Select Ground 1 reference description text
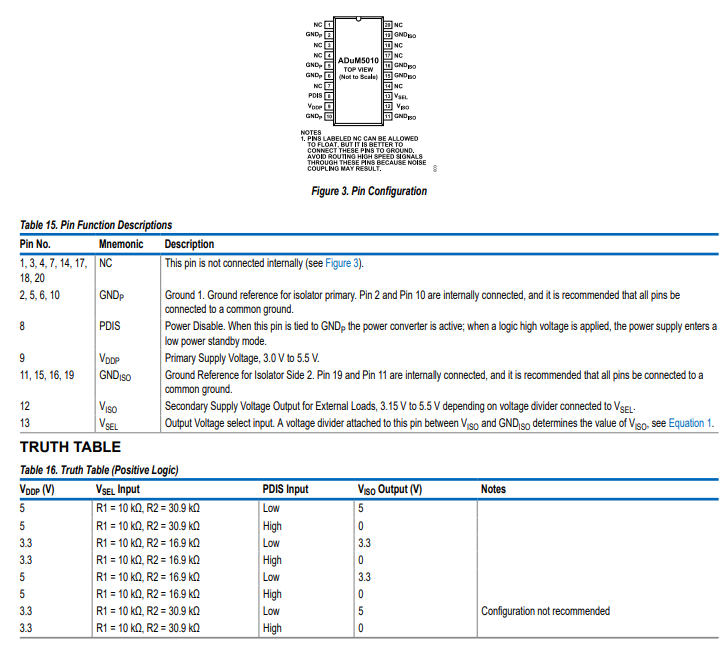This screenshot has height=654, width=725. pyautogui.click(x=422, y=302)
